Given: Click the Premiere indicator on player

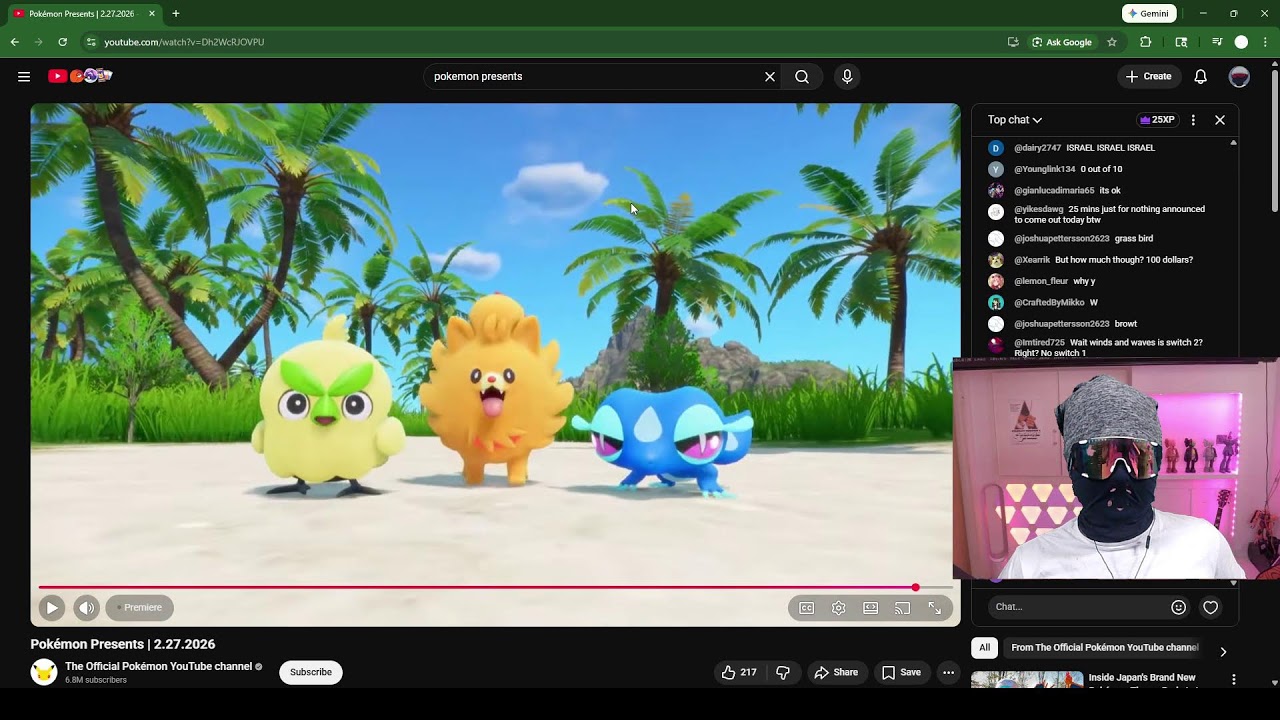Looking at the screenshot, I should [x=139, y=607].
